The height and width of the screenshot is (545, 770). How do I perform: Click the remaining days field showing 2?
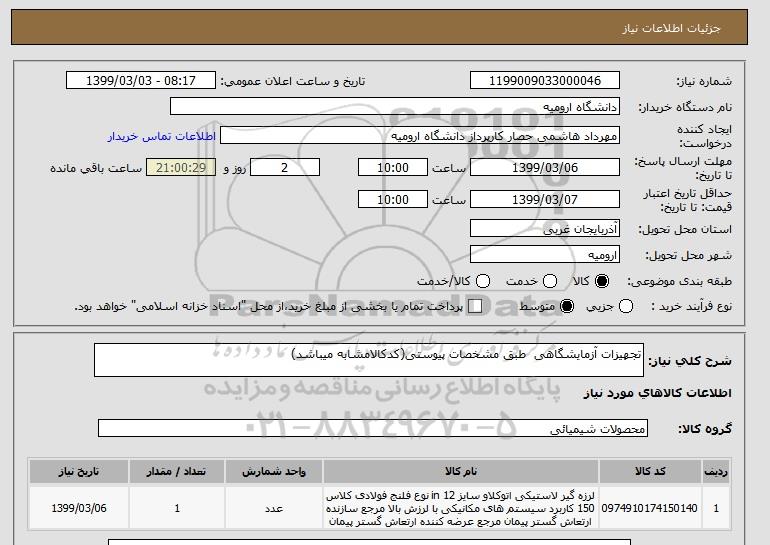[285, 167]
